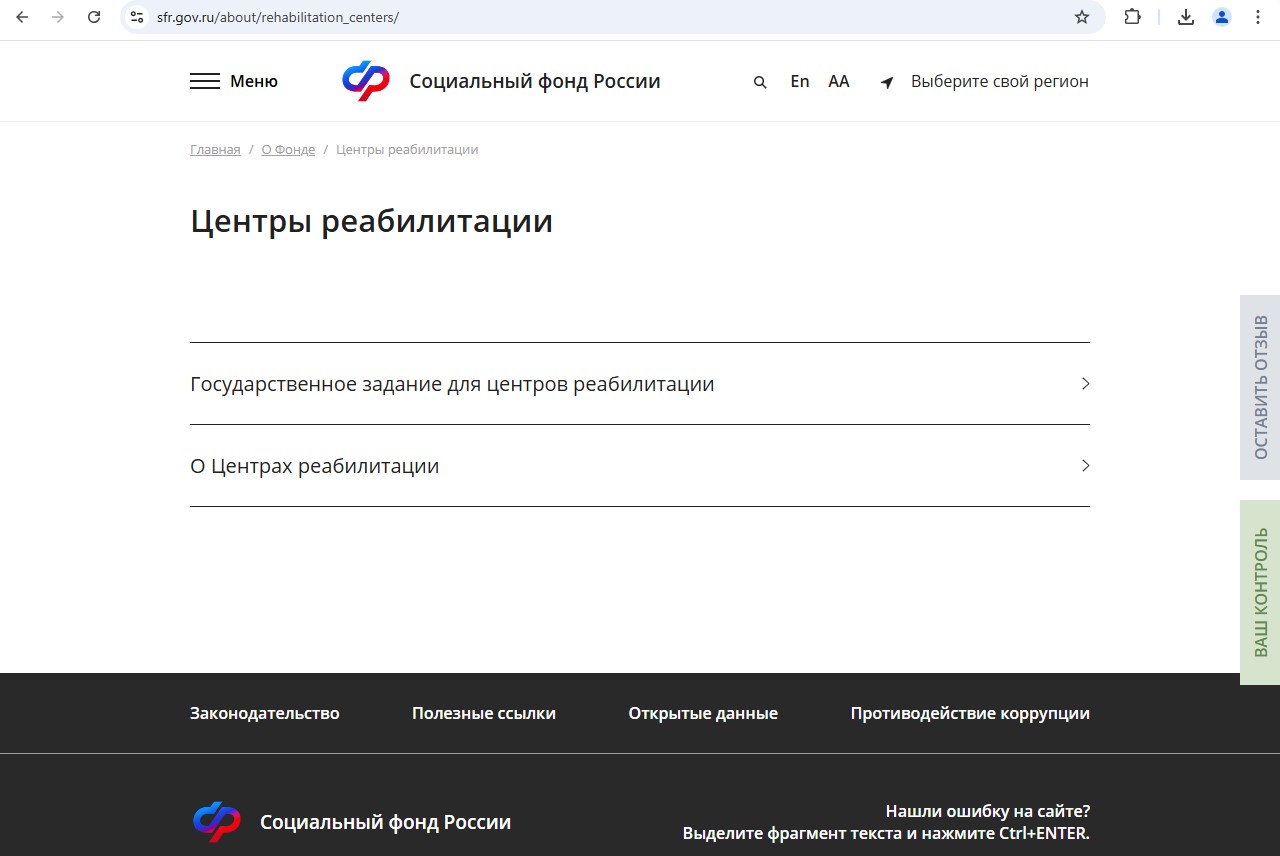Open the browser extensions puzzle icon
Screen dimensions: 1280x856
[1132, 17]
